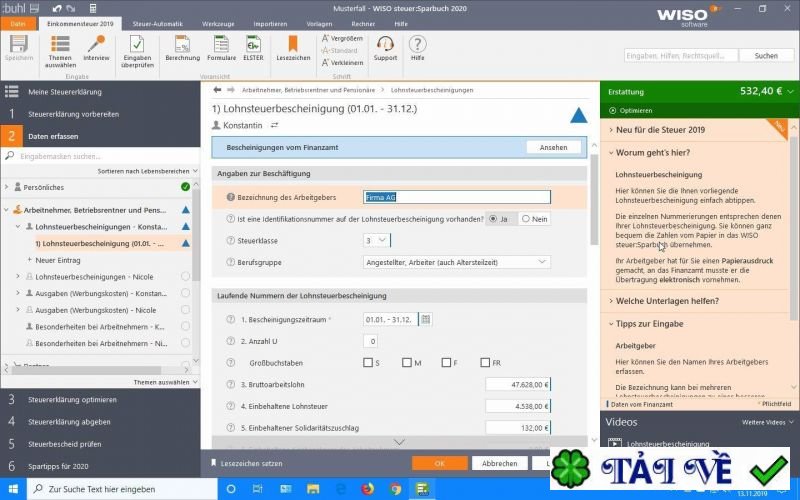
Task: Open the Erstattung amount dropdown chevron
Action: (790, 91)
